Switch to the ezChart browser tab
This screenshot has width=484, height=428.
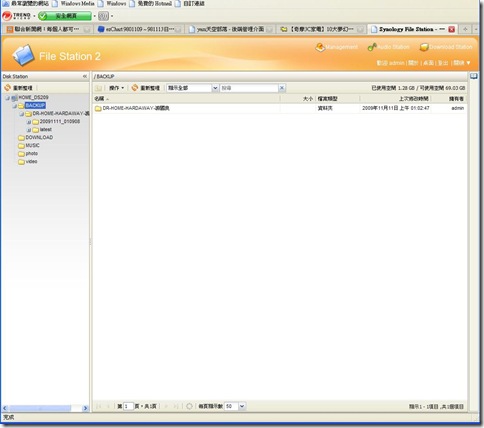pyautogui.click(x=139, y=29)
